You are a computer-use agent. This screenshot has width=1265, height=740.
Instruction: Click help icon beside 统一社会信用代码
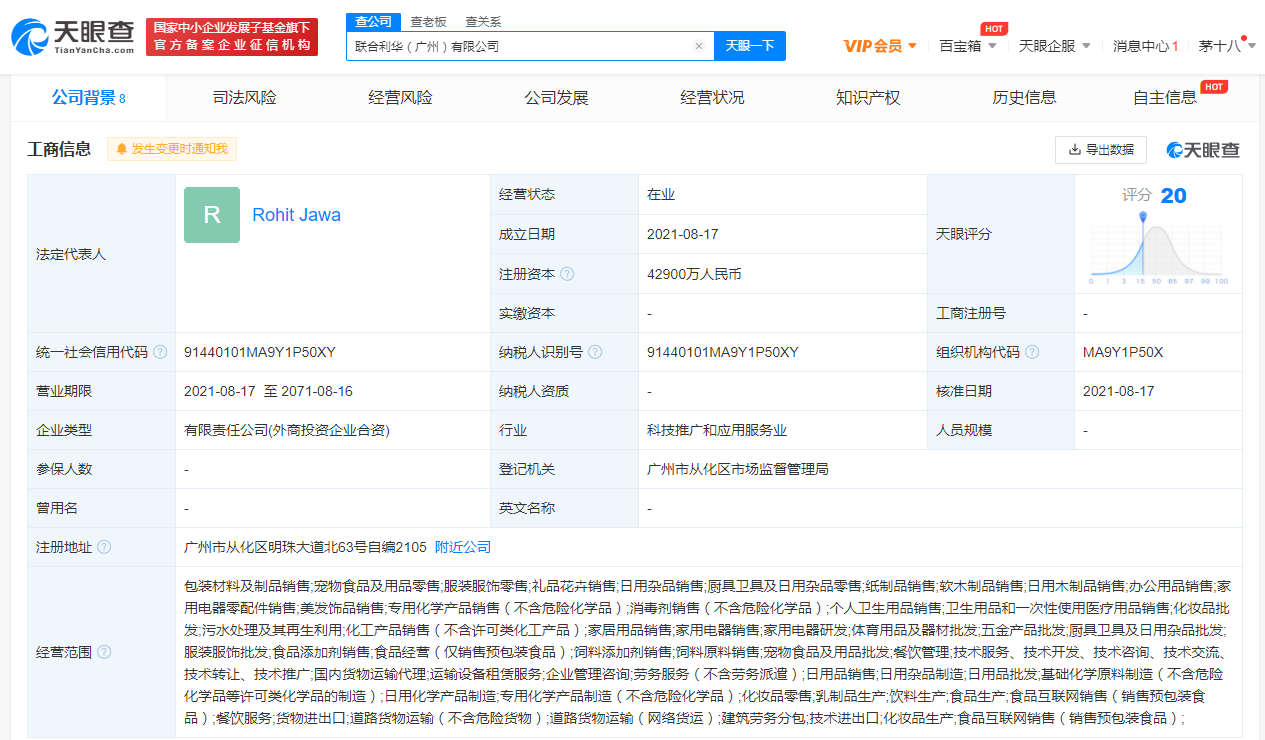(x=160, y=352)
